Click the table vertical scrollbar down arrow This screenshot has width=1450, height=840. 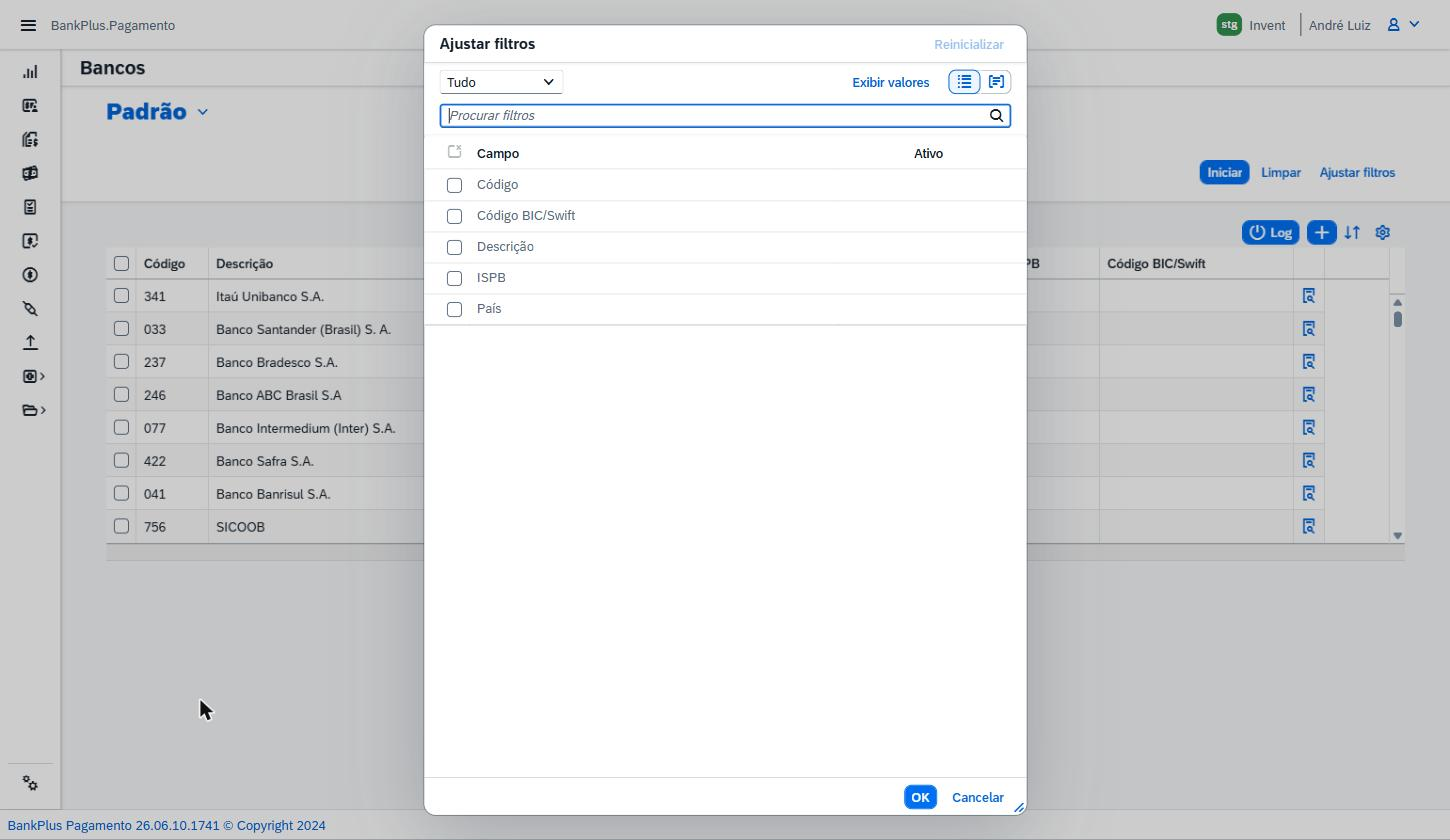tap(1397, 536)
